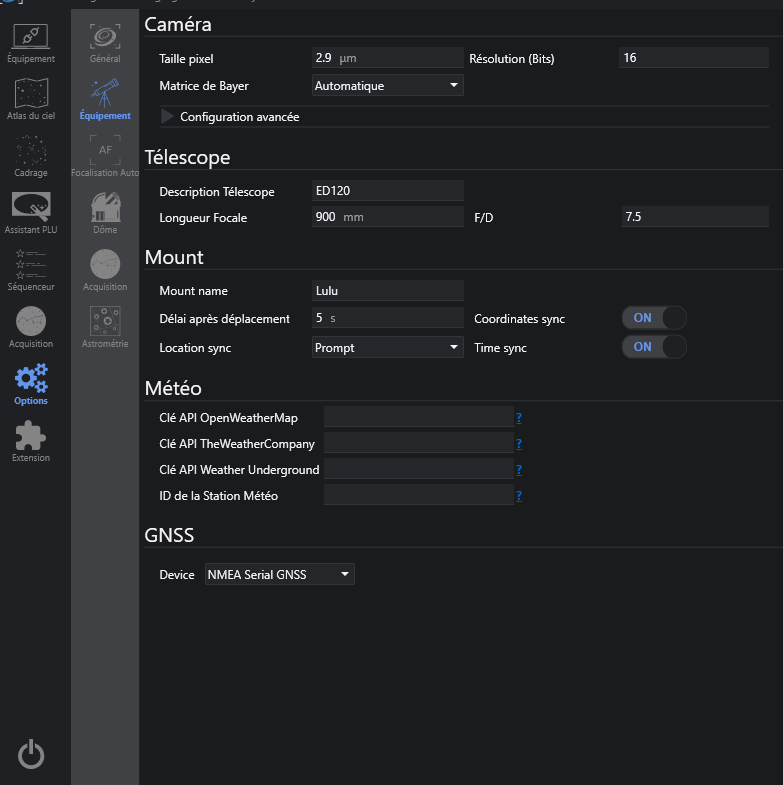Go to the Cadrage section
Viewport: 783px width, 785px height.
coord(31,155)
